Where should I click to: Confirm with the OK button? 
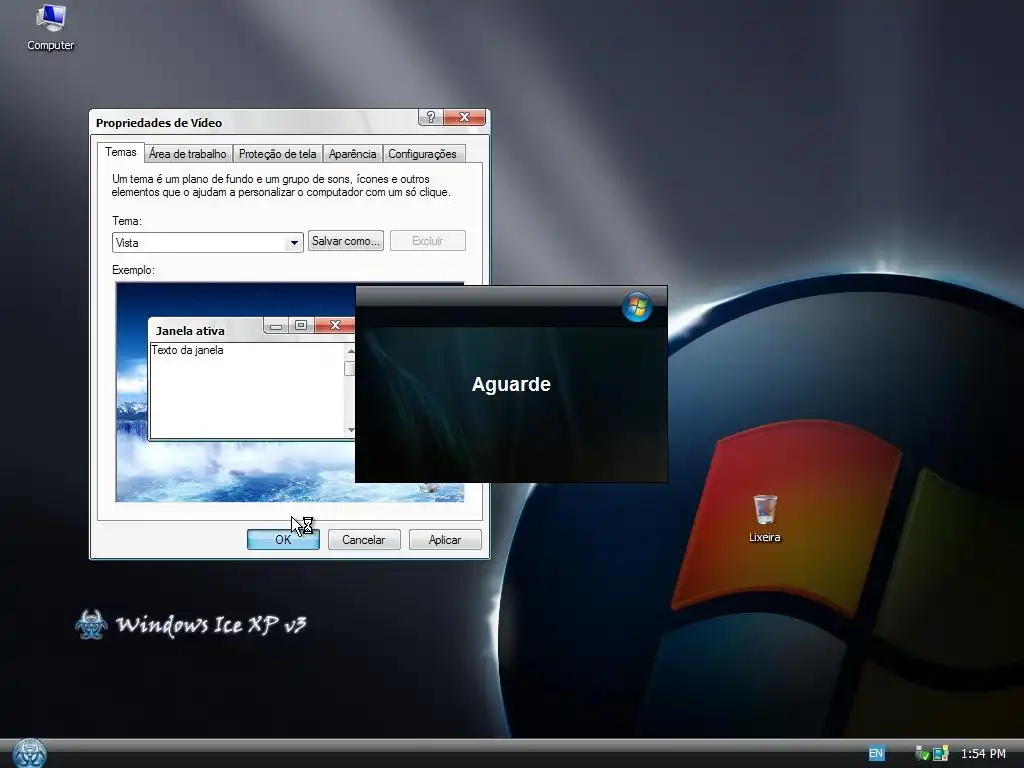coord(283,539)
